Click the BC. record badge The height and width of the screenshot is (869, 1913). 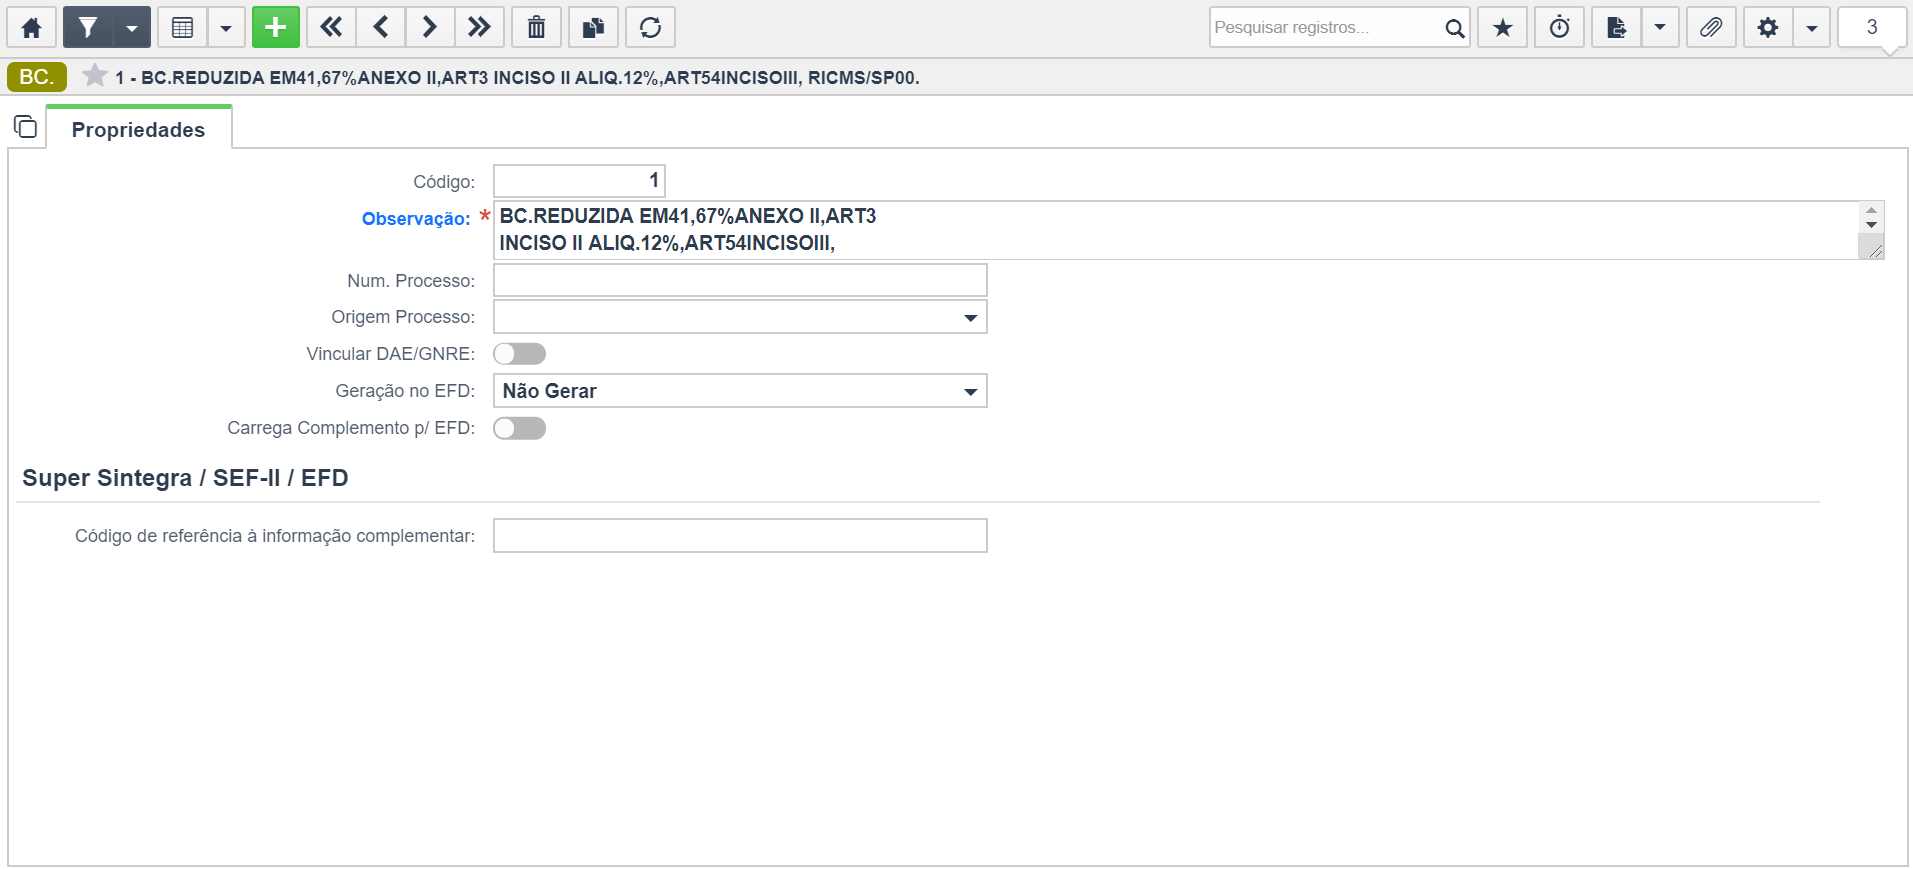36,77
